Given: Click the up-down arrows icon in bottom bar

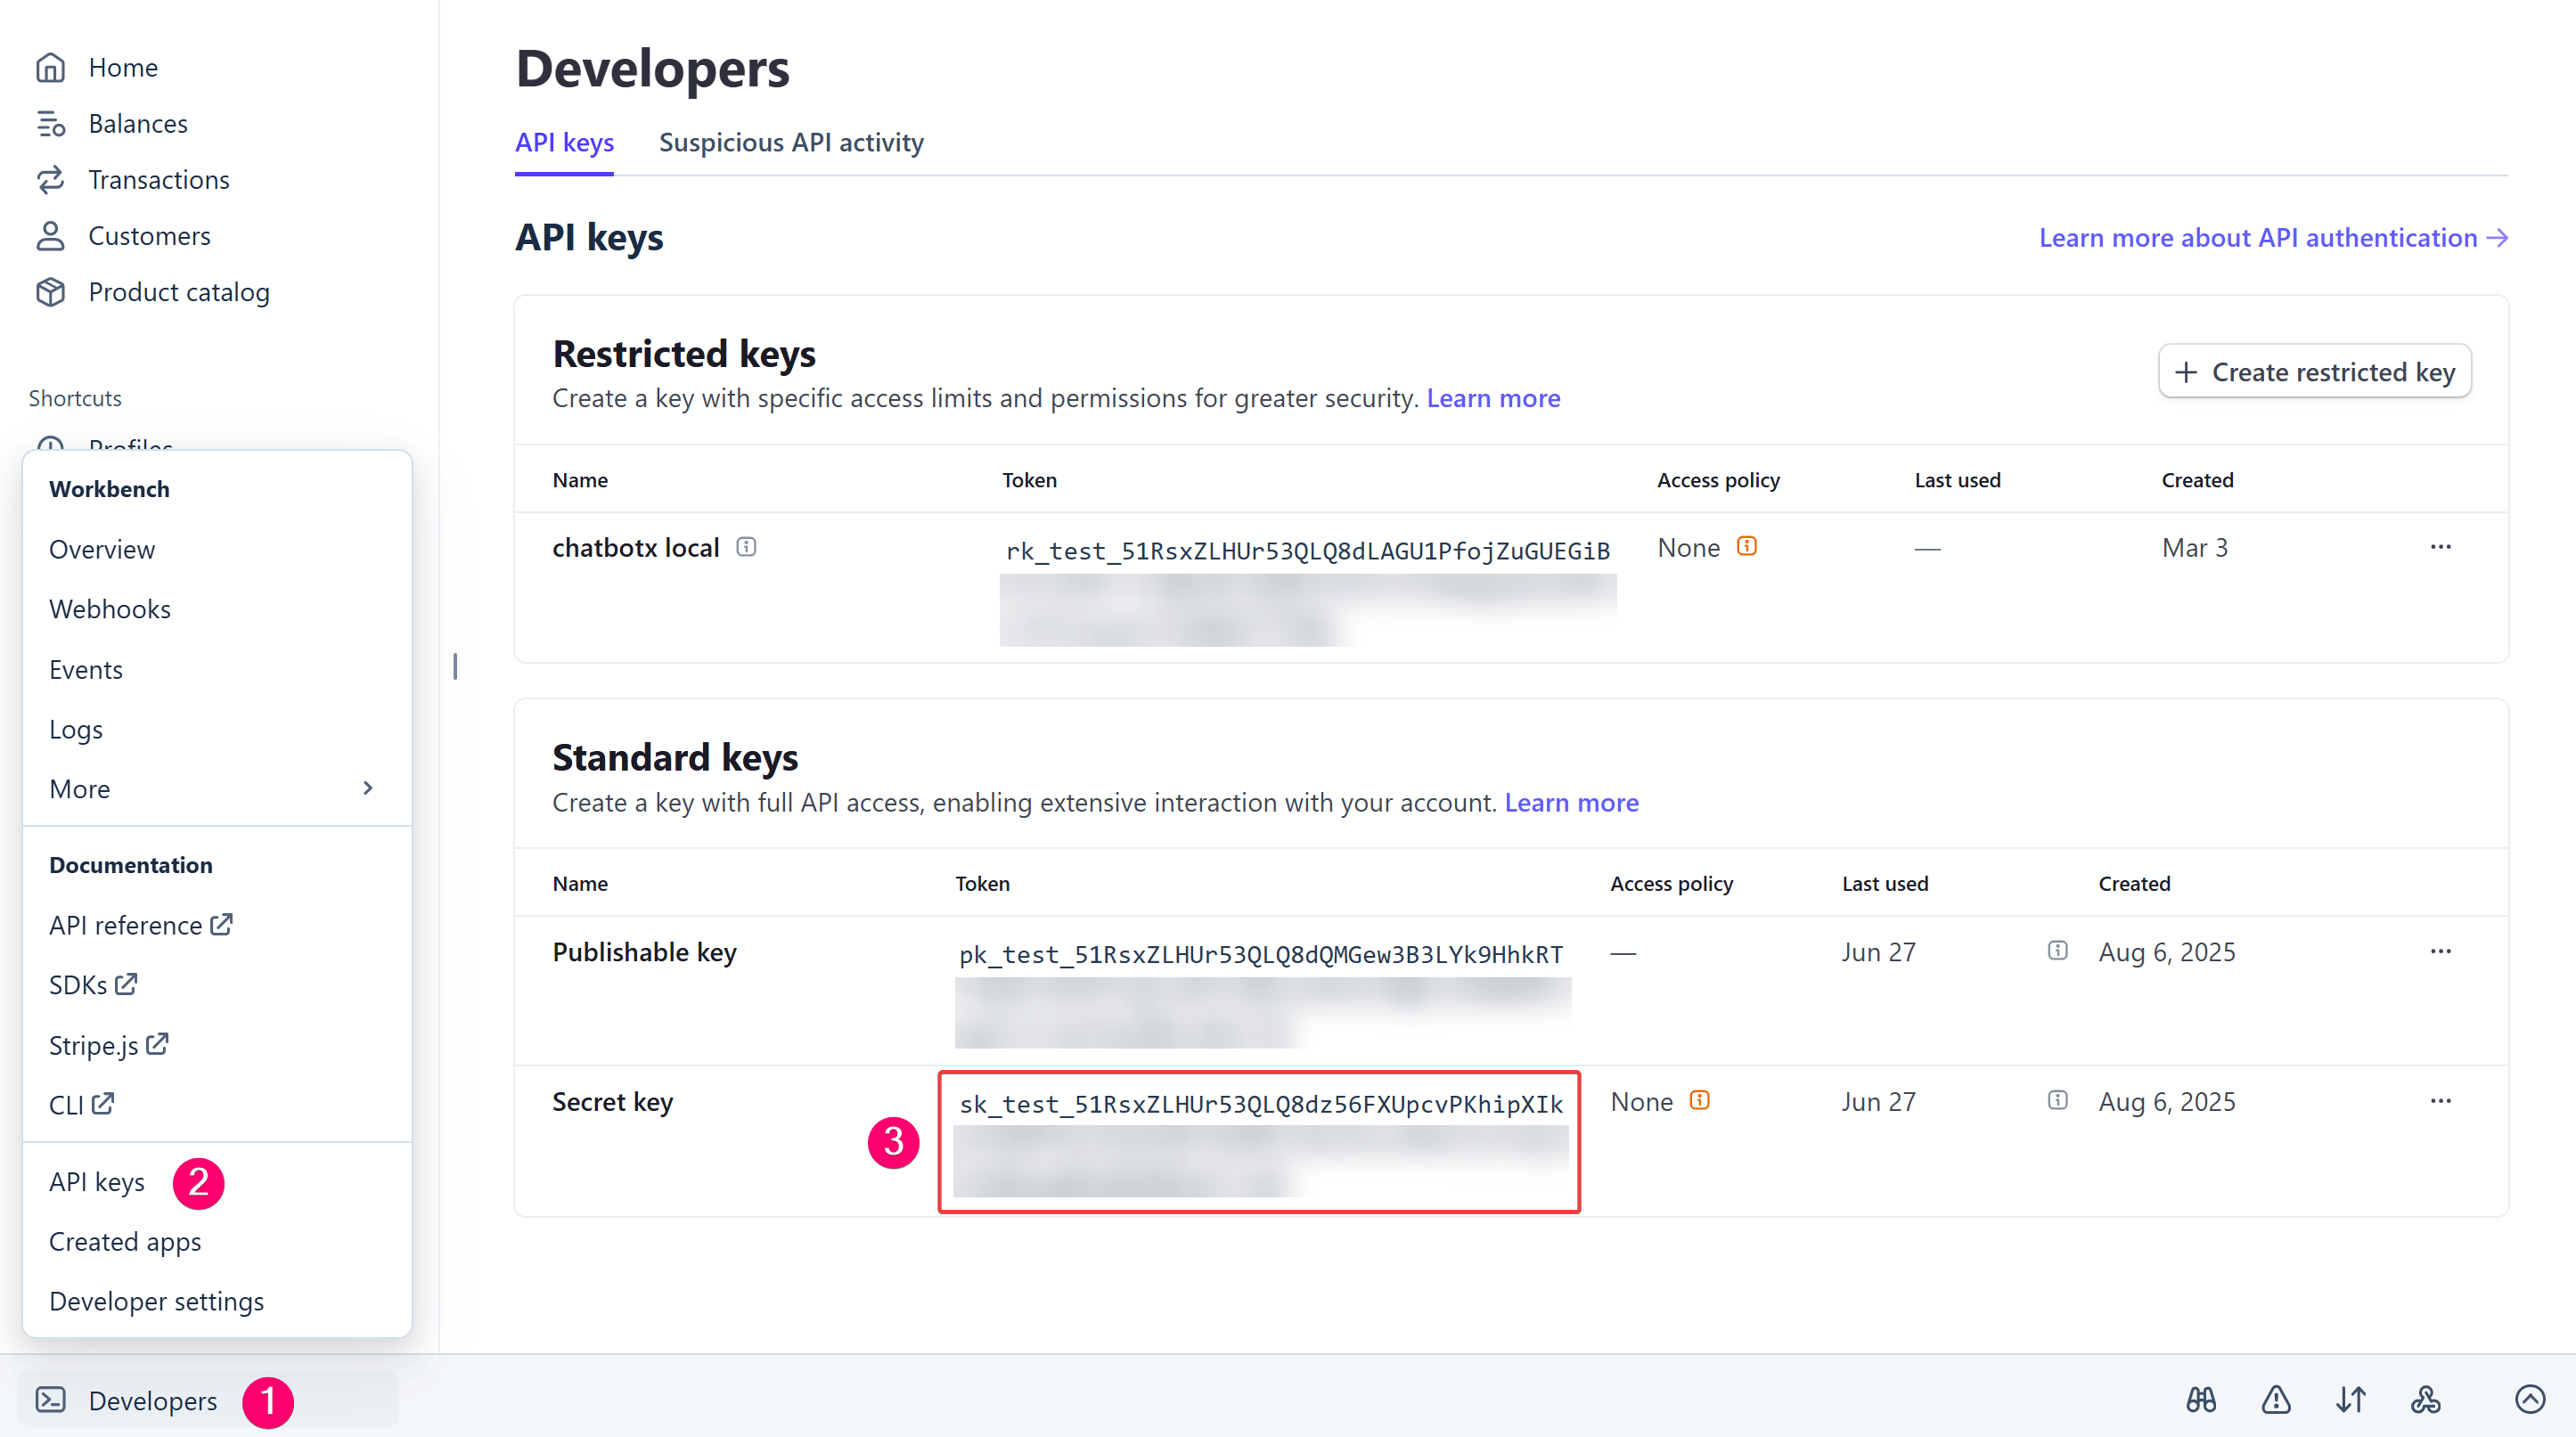Looking at the screenshot, I should tap(2351, 1399).
